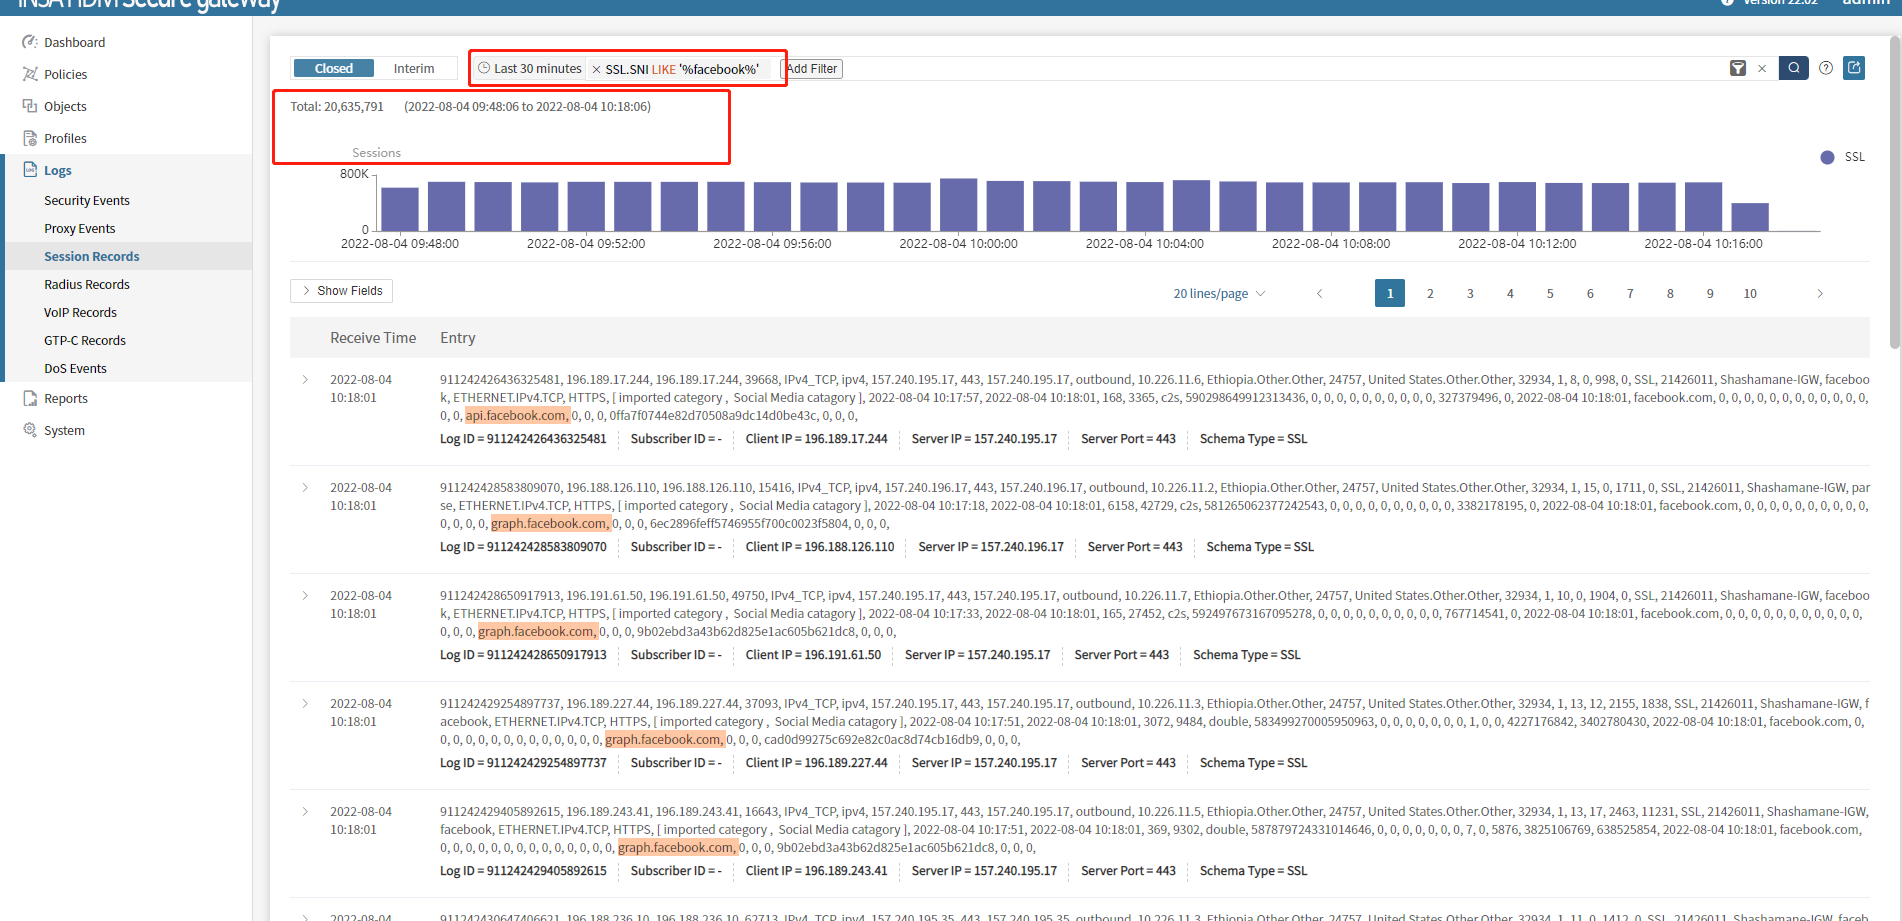Run the search with magnifier button
Viewport: 1902px width, 921px height.
coord(1794,68)
